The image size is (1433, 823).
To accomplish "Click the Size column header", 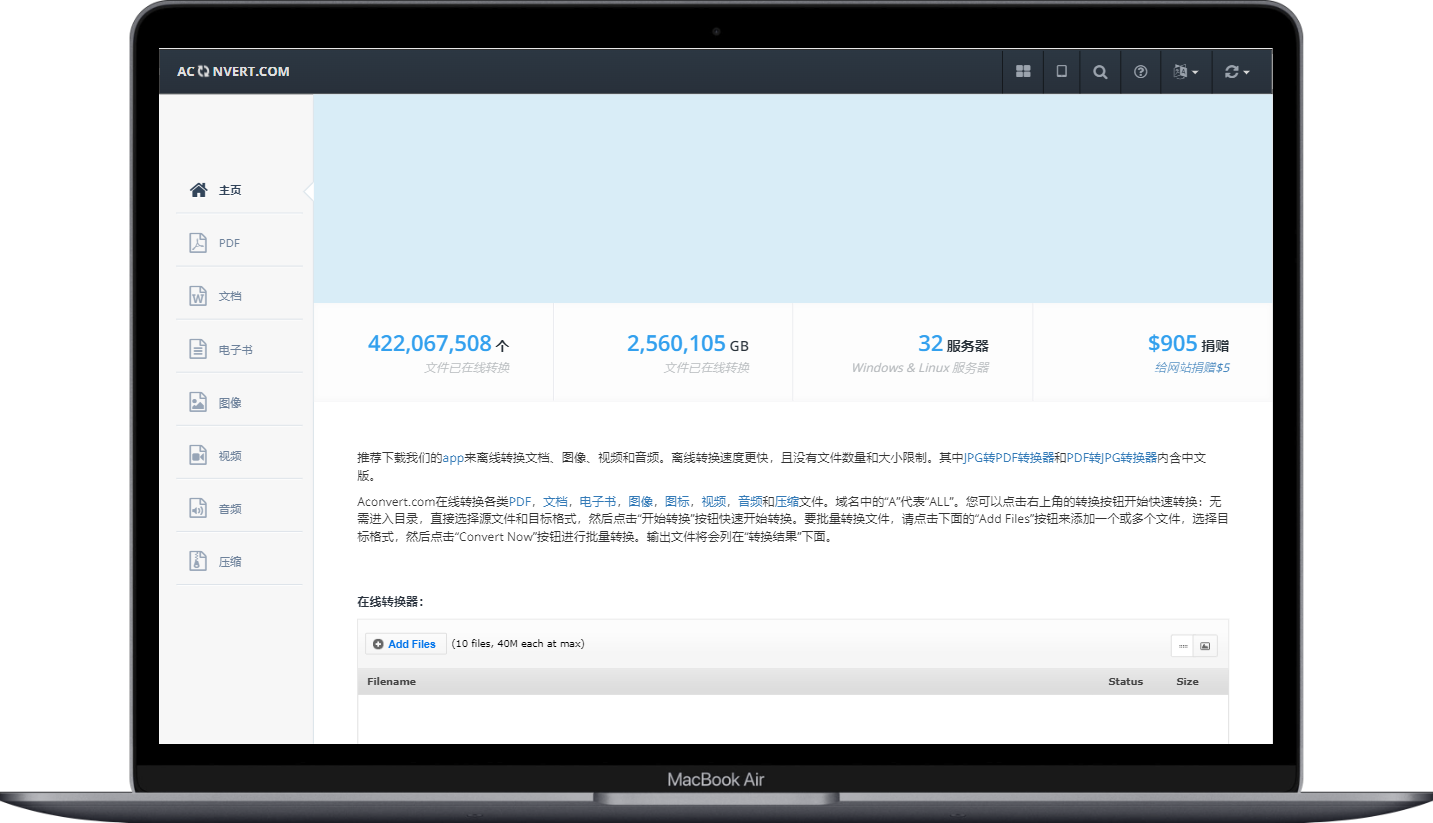I will tap(1187, 682).
